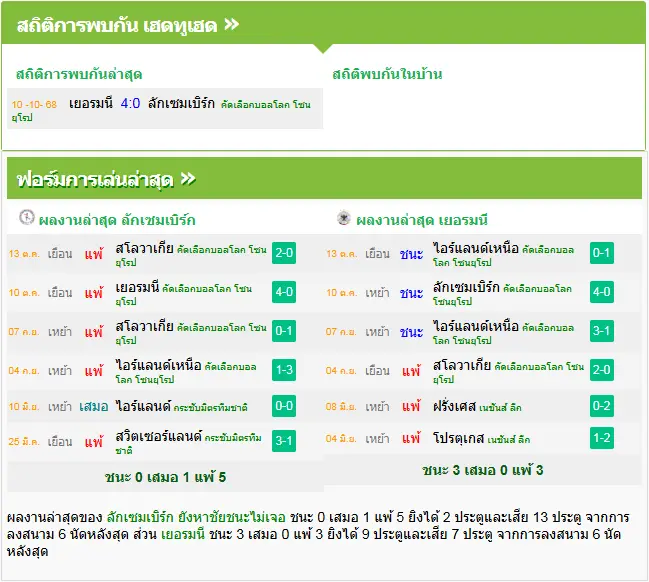Open the สถิติการพบกันล่าสุด tab
This screenshot has height=582, width=649.
point(79,75)
